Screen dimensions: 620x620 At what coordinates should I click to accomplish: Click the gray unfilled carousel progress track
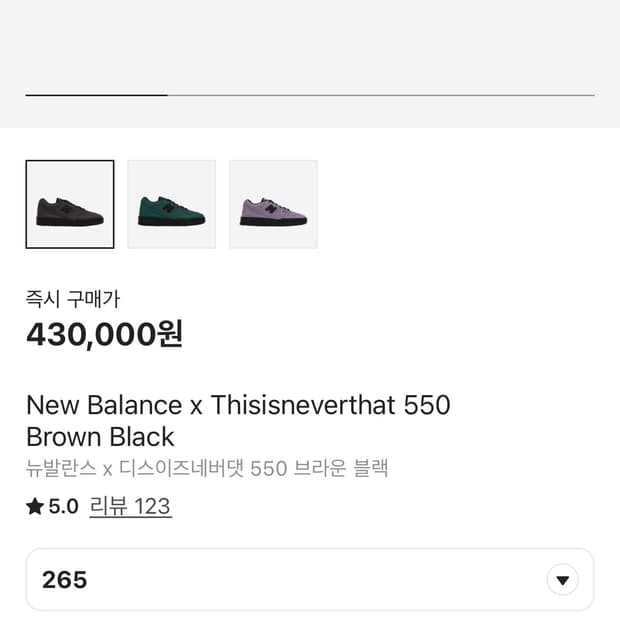[380, 95]
